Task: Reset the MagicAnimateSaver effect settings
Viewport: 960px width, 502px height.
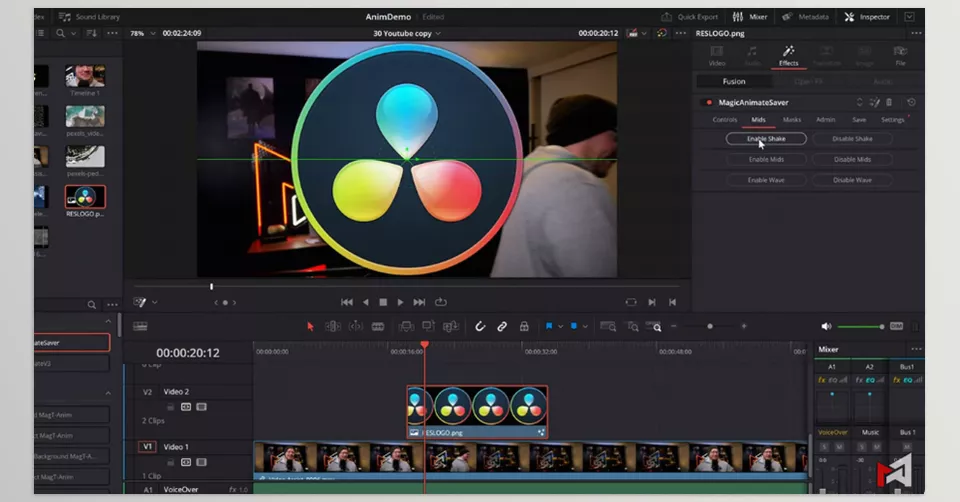Action: [911, 102]
